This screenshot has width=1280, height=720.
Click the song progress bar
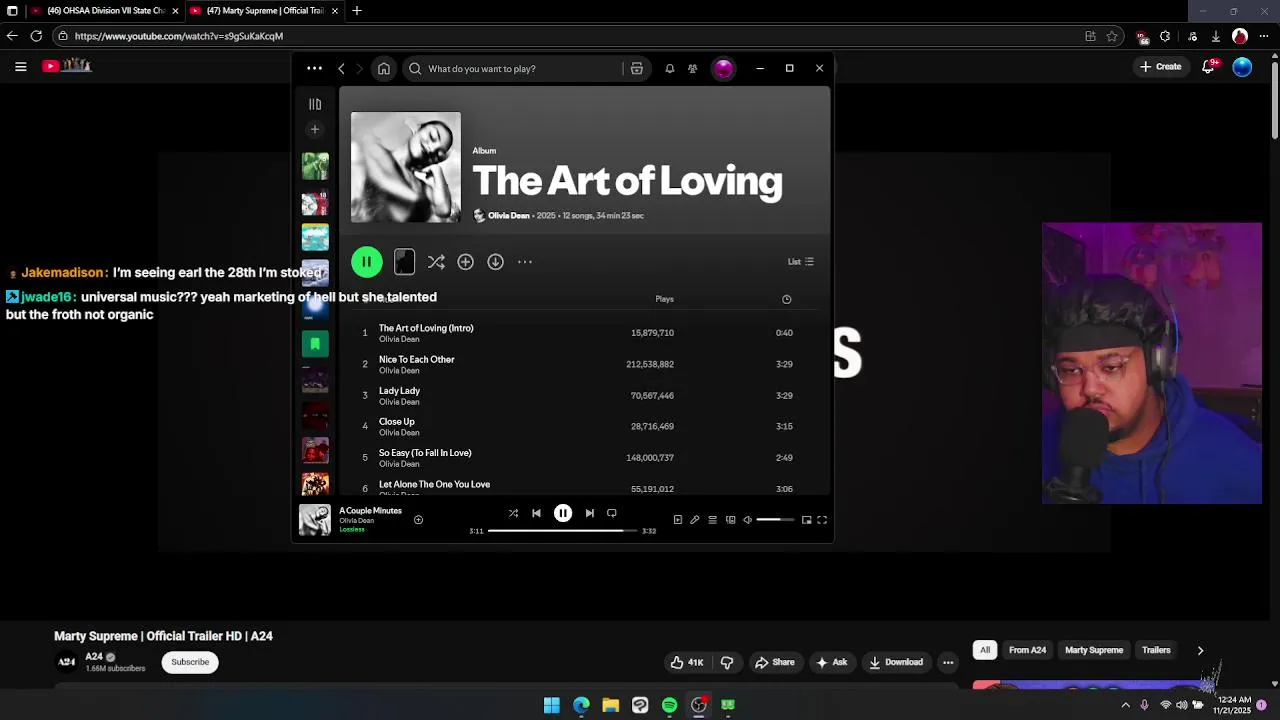pyautogui.click(x=563, y=531)
